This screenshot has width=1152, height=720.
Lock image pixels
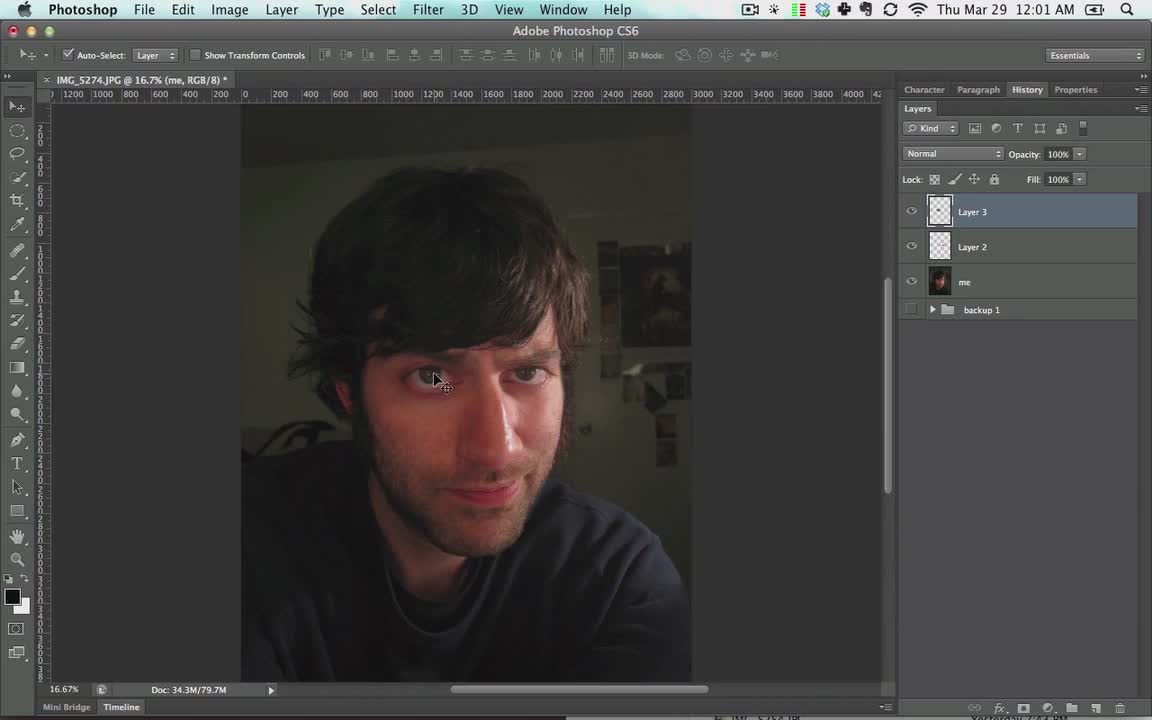point(954,179)
